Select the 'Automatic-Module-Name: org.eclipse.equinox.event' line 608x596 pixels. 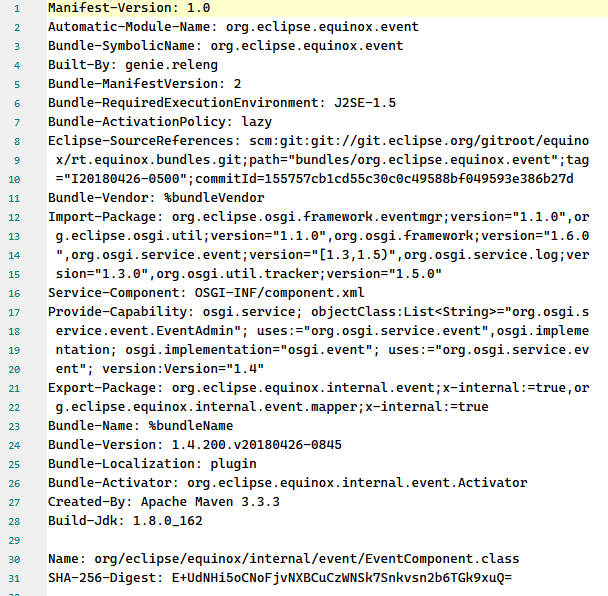(x=233, y=27)
